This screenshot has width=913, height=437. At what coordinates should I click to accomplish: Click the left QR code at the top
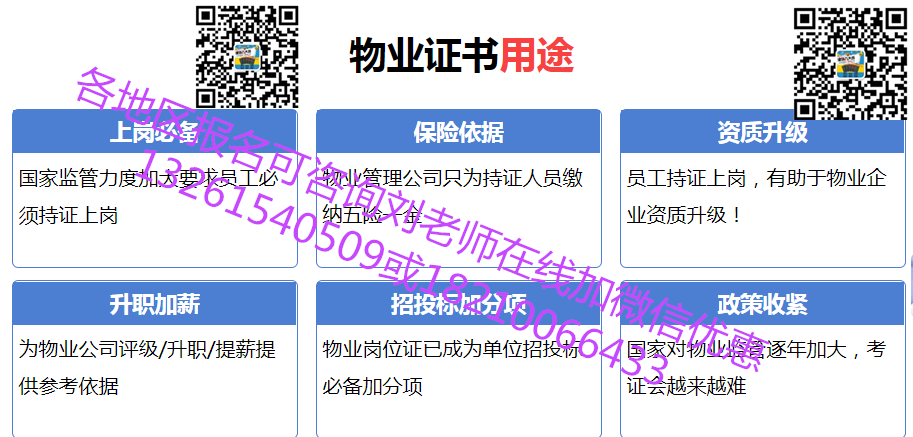click(x=246, y=55)
